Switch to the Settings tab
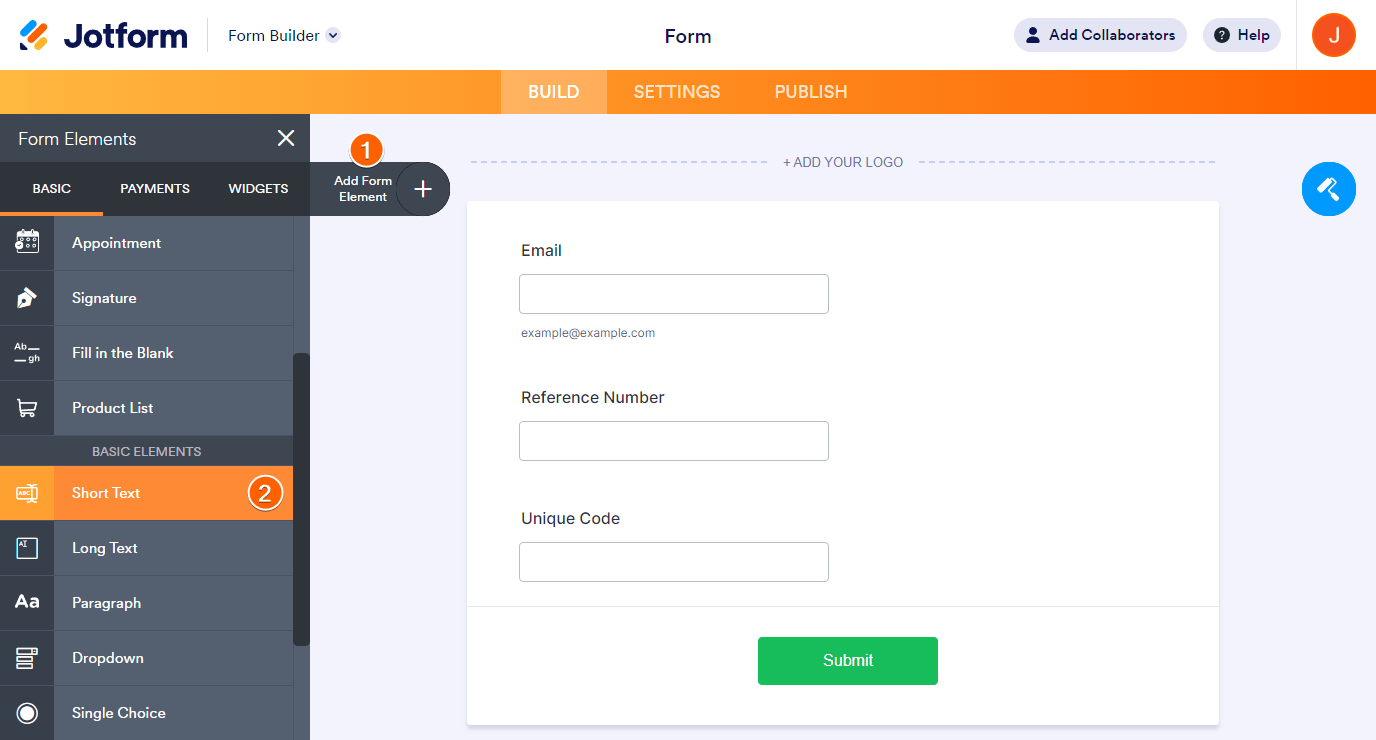This screenshot has width=1376, height=740. [x=677, y=92]
